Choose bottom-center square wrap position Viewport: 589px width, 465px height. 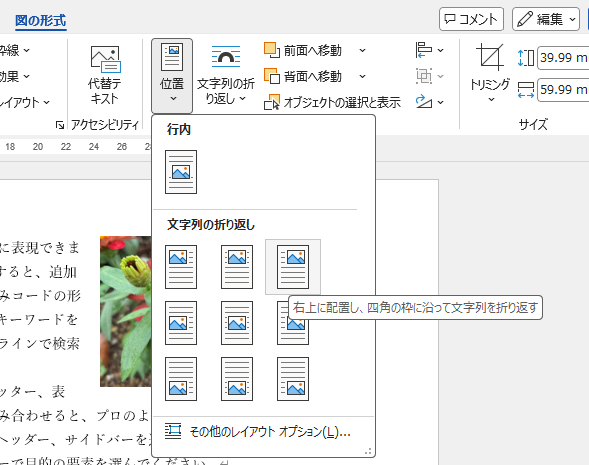(x=237, y=379)
